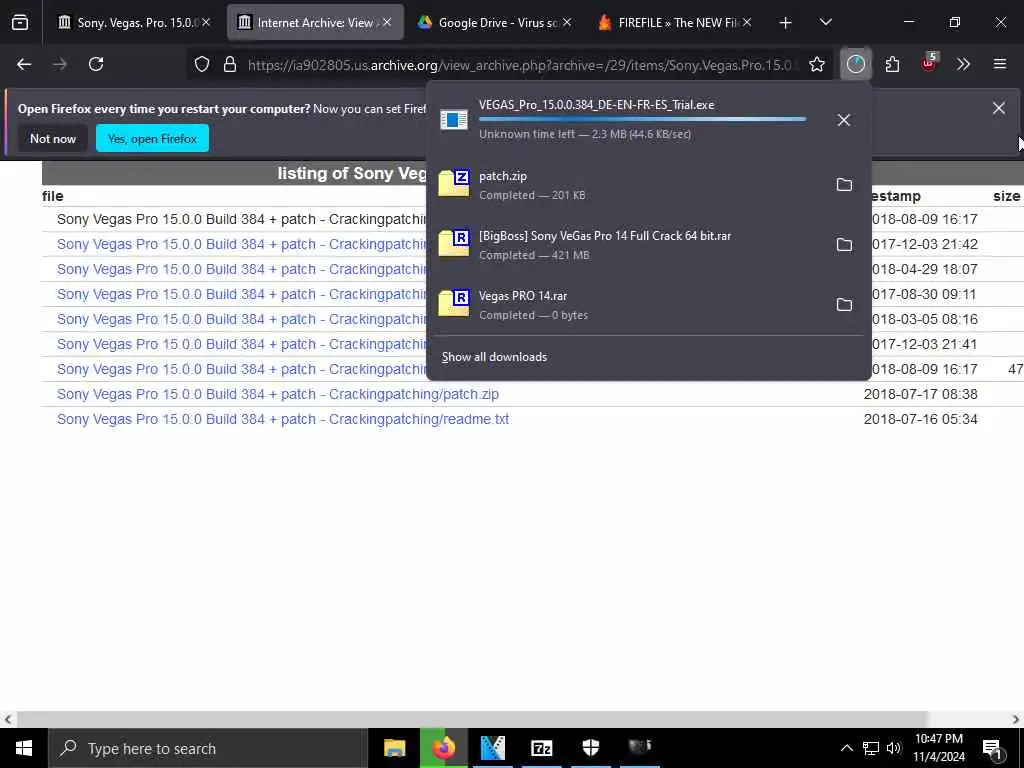Expand the list all tabs dropdown

(826, 22)
